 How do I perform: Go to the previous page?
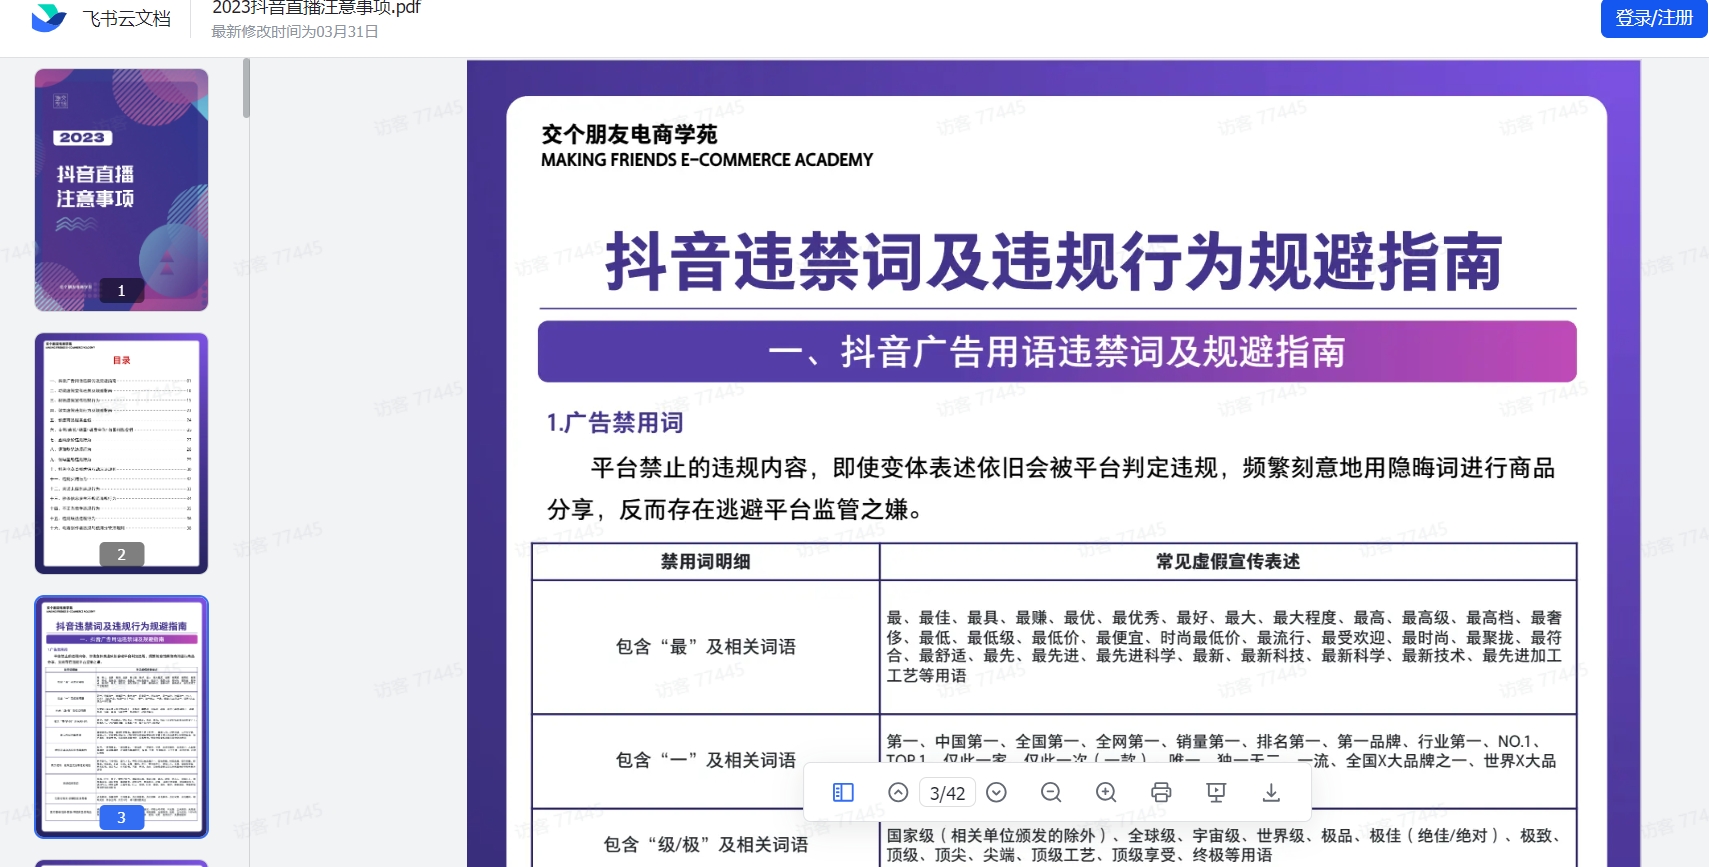click(898, 792)
